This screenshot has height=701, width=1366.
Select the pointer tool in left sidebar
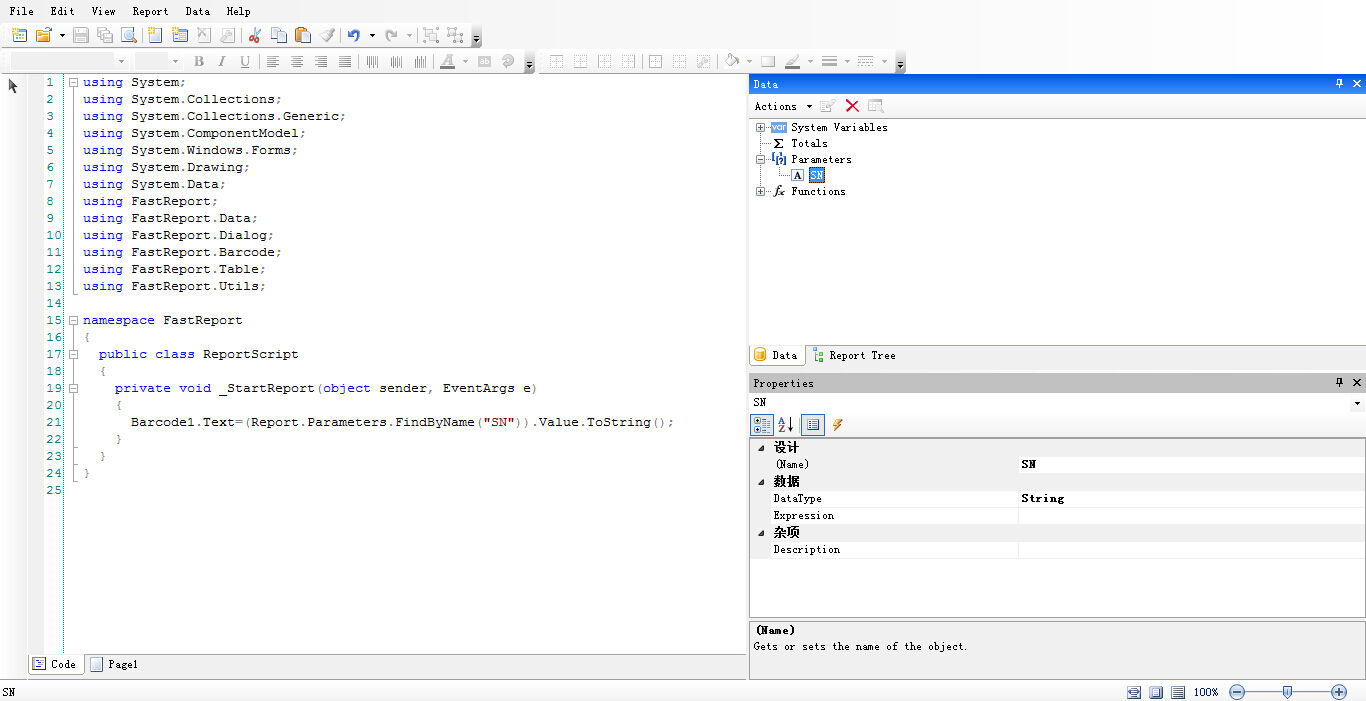click(13, 86)
